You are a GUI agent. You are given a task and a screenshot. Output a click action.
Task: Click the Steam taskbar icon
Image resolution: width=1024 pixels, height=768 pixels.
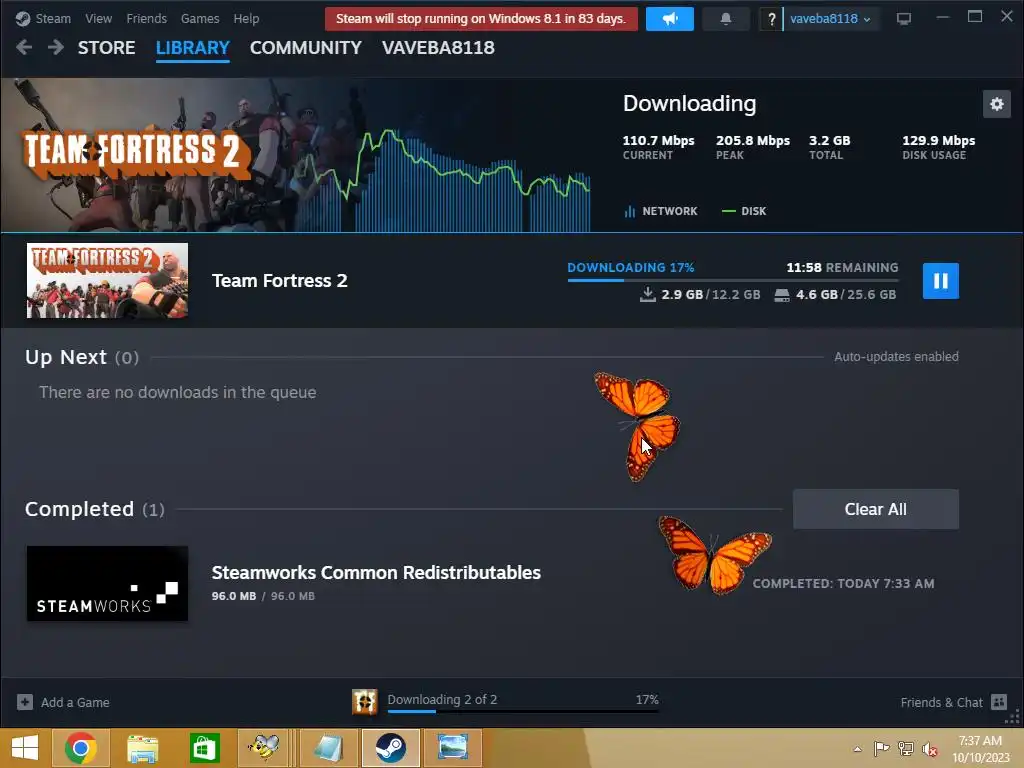391,748
